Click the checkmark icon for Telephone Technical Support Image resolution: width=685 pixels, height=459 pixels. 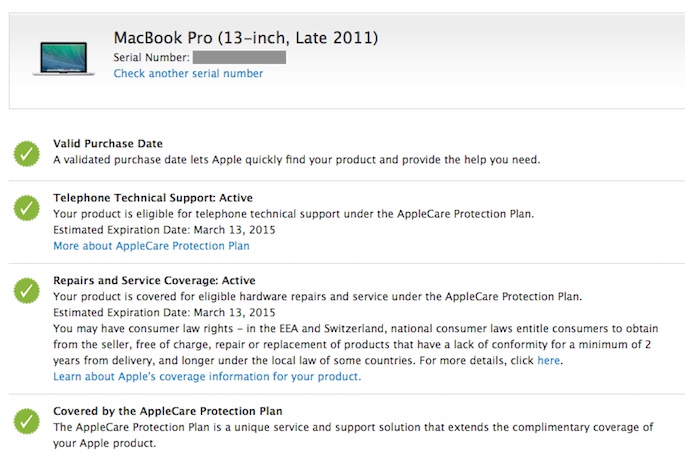click(27, 208)
